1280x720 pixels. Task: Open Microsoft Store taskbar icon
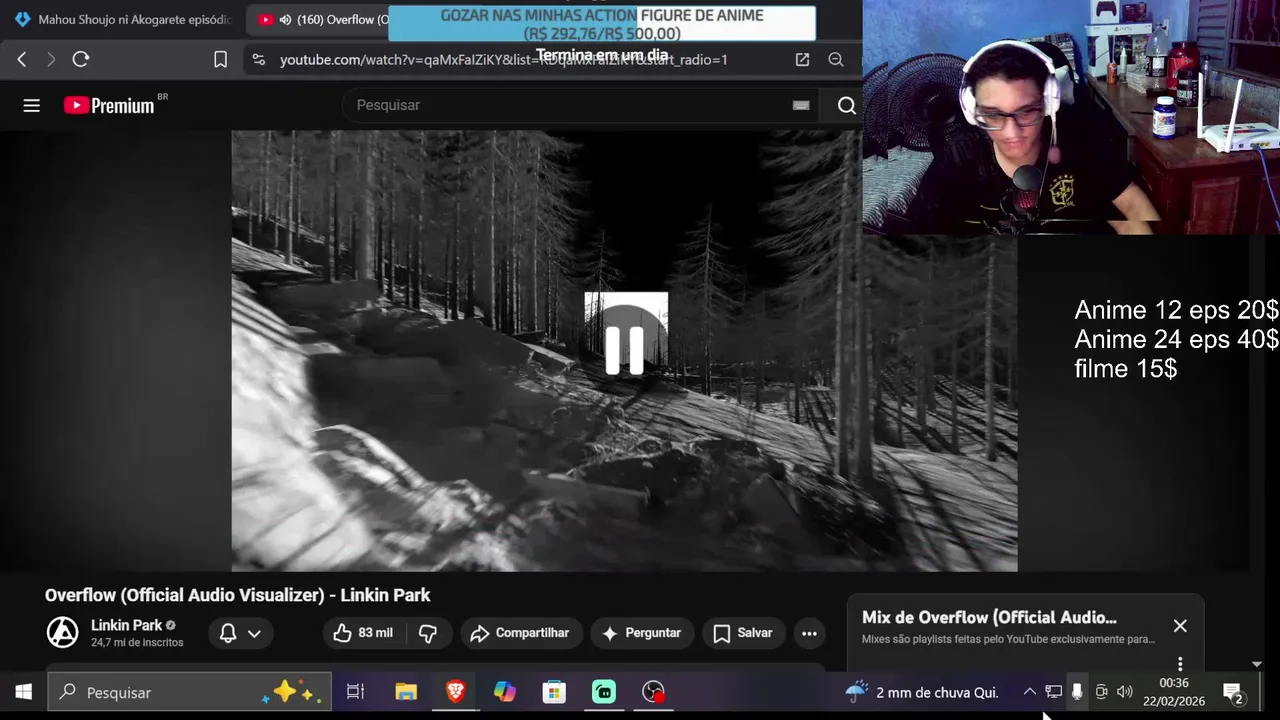[554, 692]
